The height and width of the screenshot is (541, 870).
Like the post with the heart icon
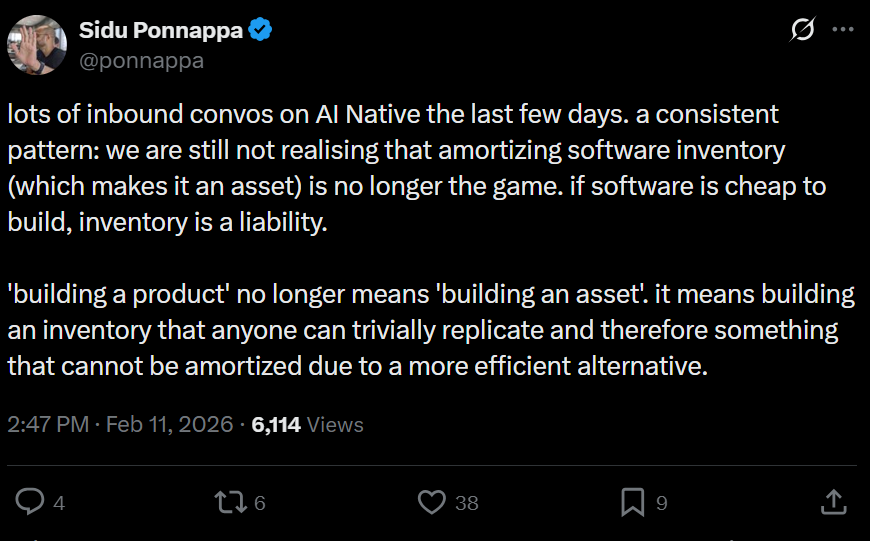pos(431,502)
